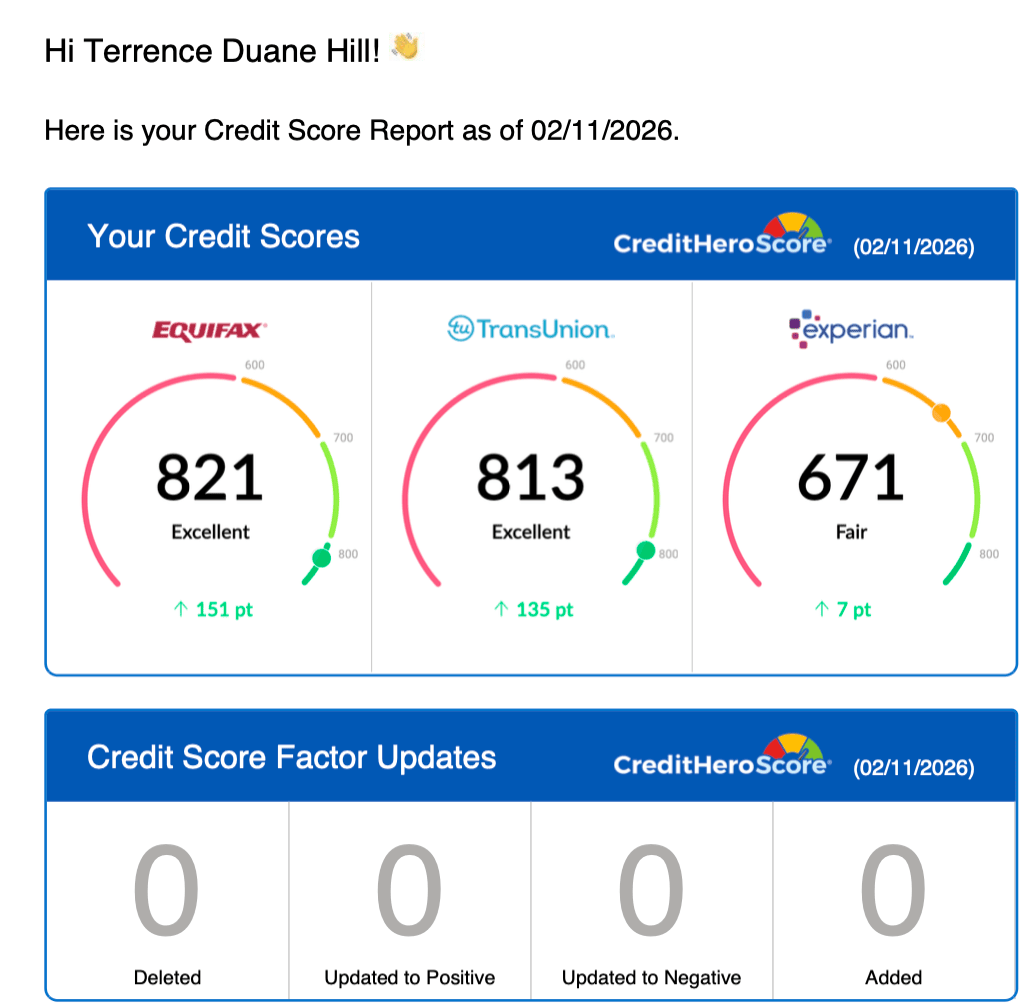The height and width of the screenshot is (1004, 1020).
Task: Click the Credit Score Factor Updates heading
Action: (291, 757)
